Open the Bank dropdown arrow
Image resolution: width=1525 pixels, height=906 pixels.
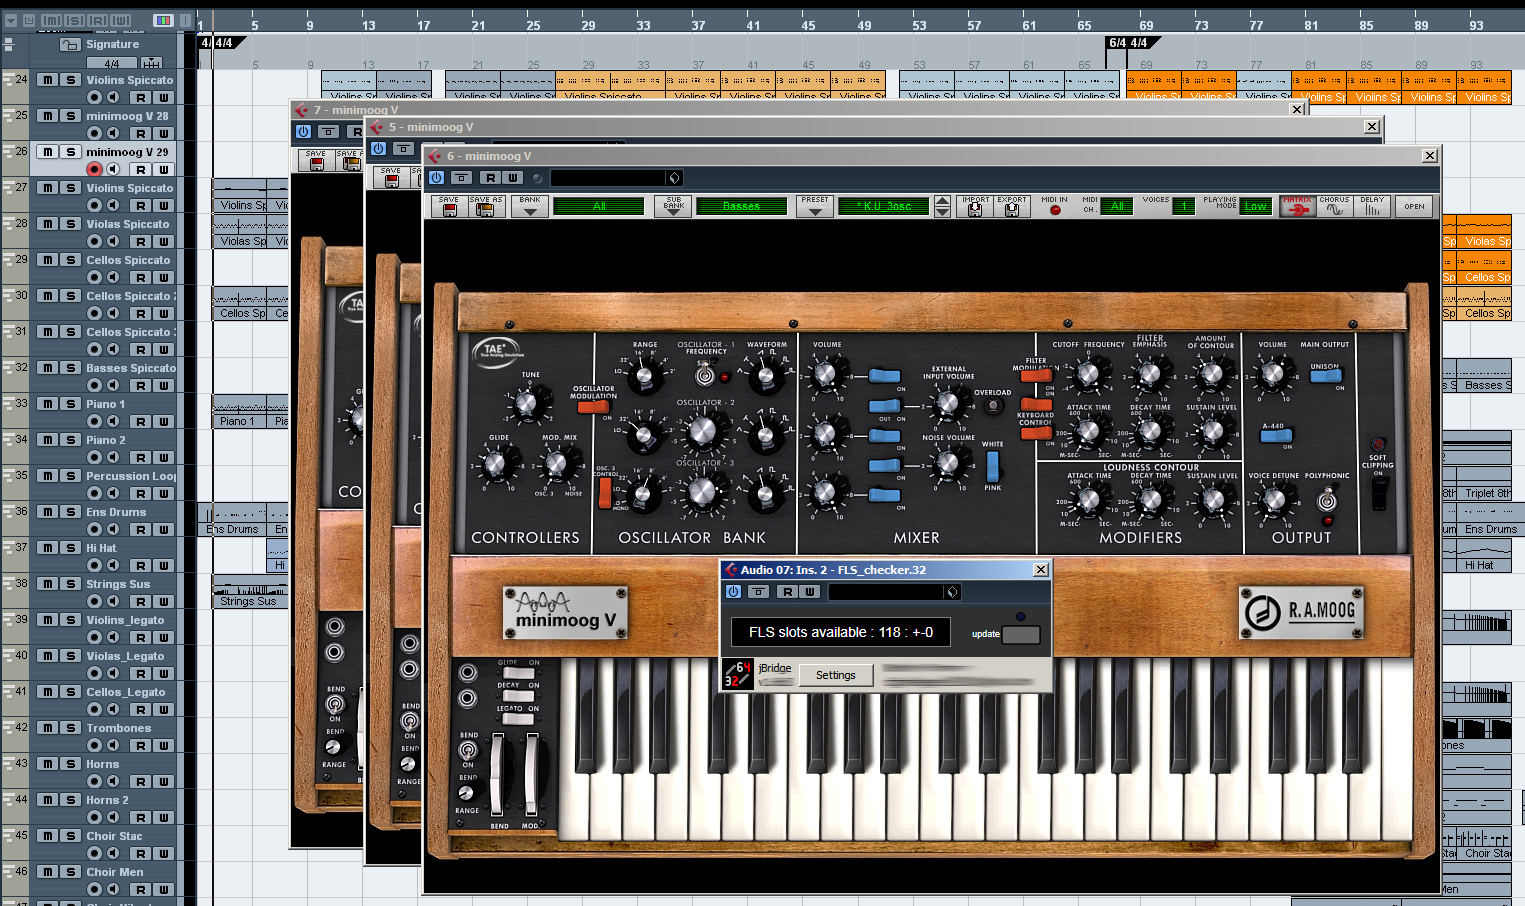(x=529, y=206)
